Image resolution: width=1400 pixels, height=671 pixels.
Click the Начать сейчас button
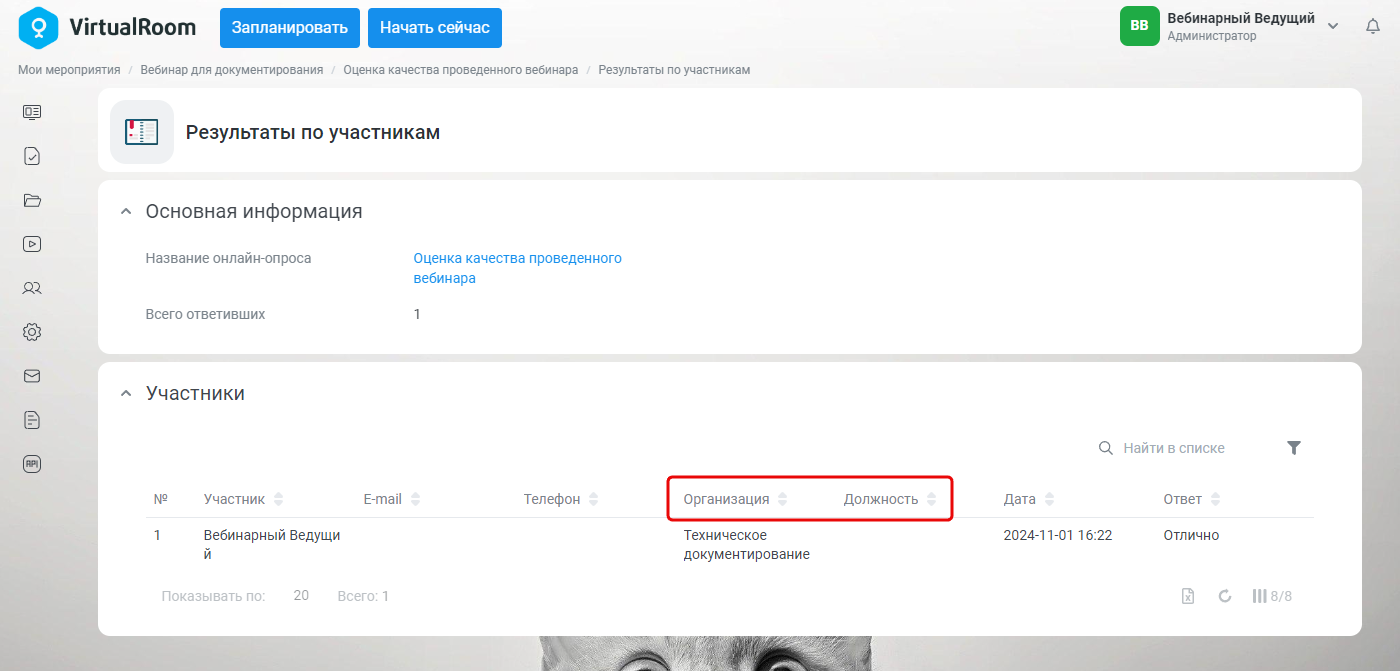435,28
